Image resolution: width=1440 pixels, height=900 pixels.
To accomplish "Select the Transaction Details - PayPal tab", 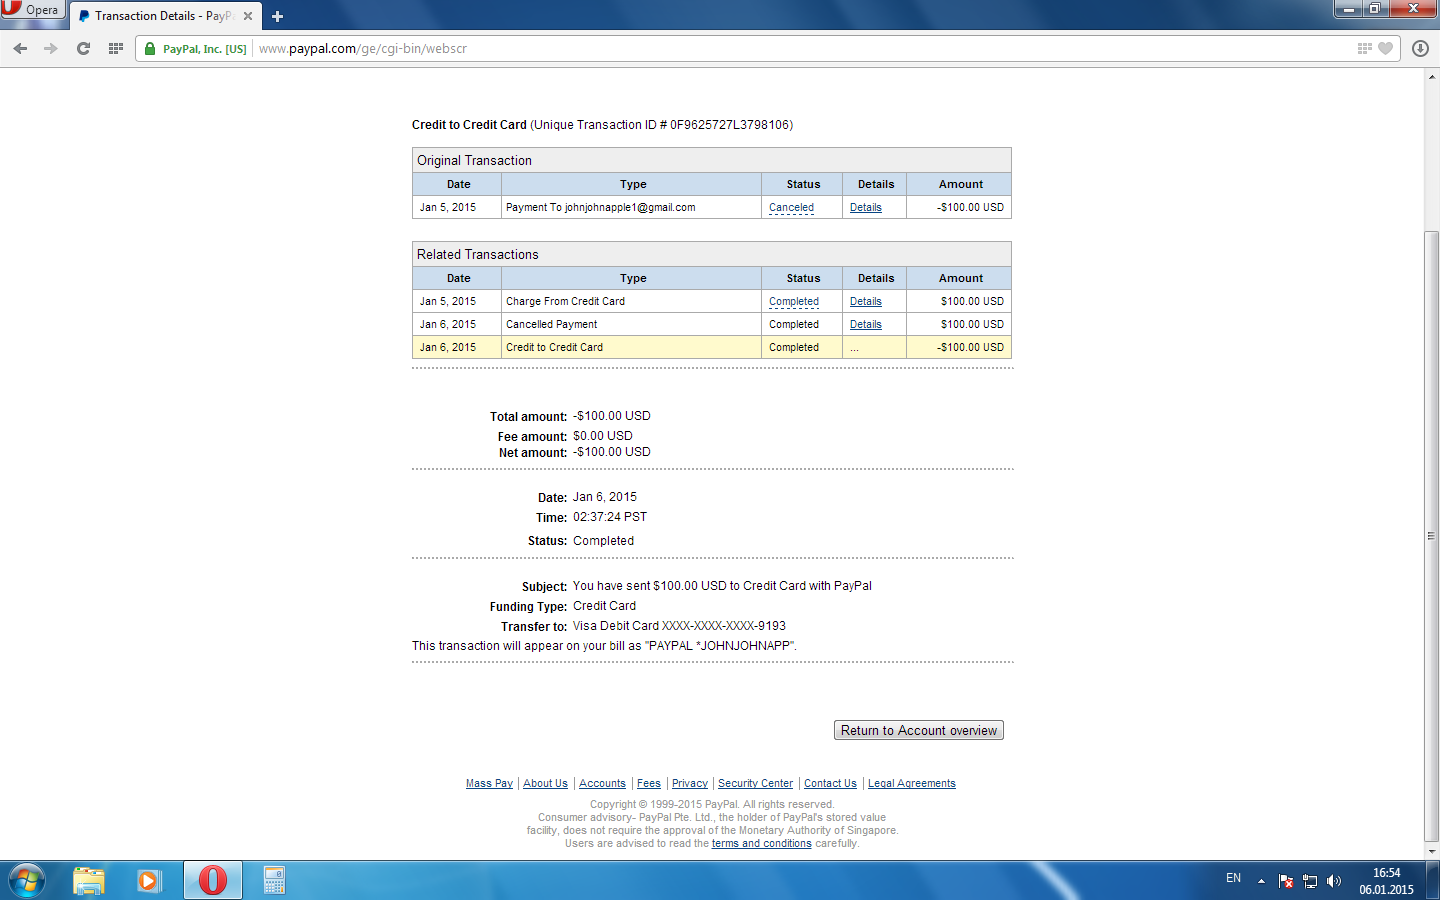I will 165,16.
